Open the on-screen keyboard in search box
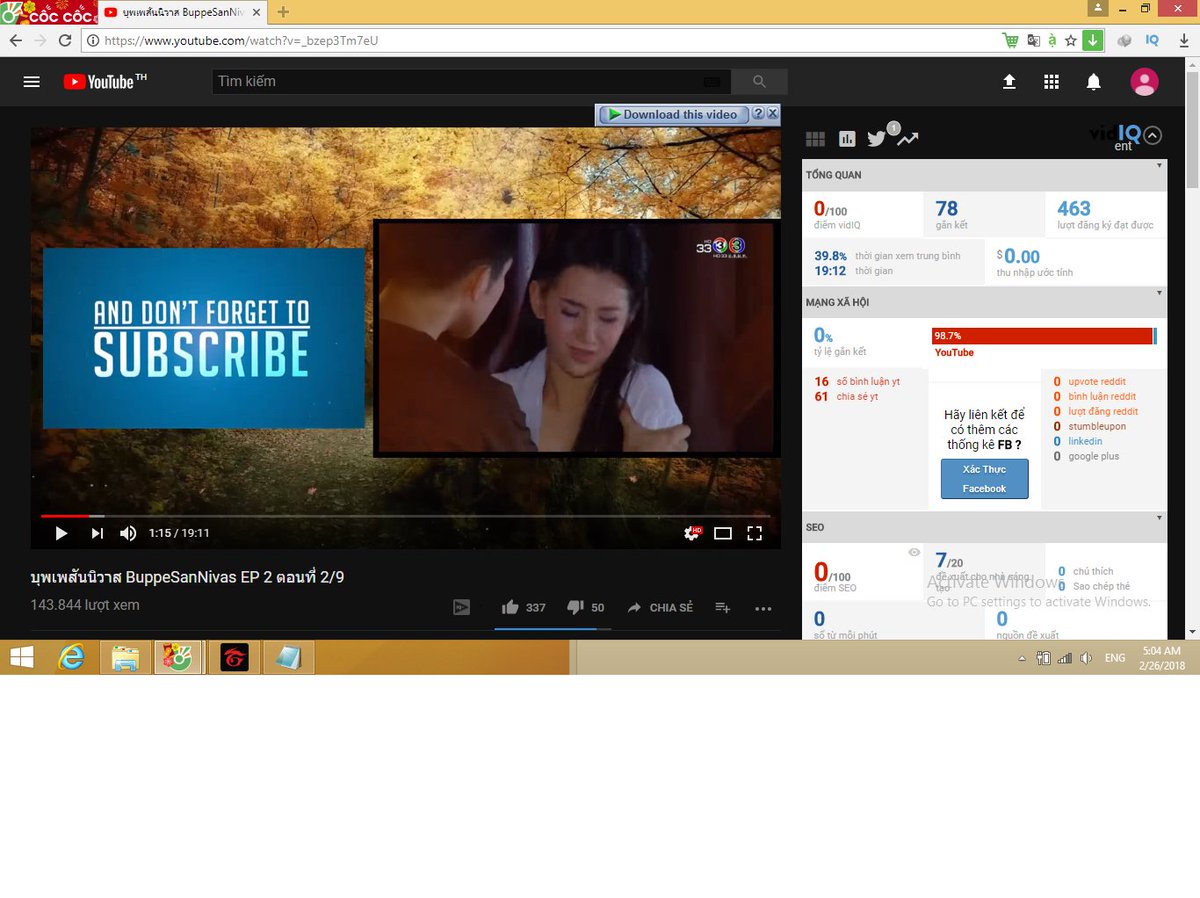The height and width of the screenshot is (898, 1200). (x=711, y=82)
